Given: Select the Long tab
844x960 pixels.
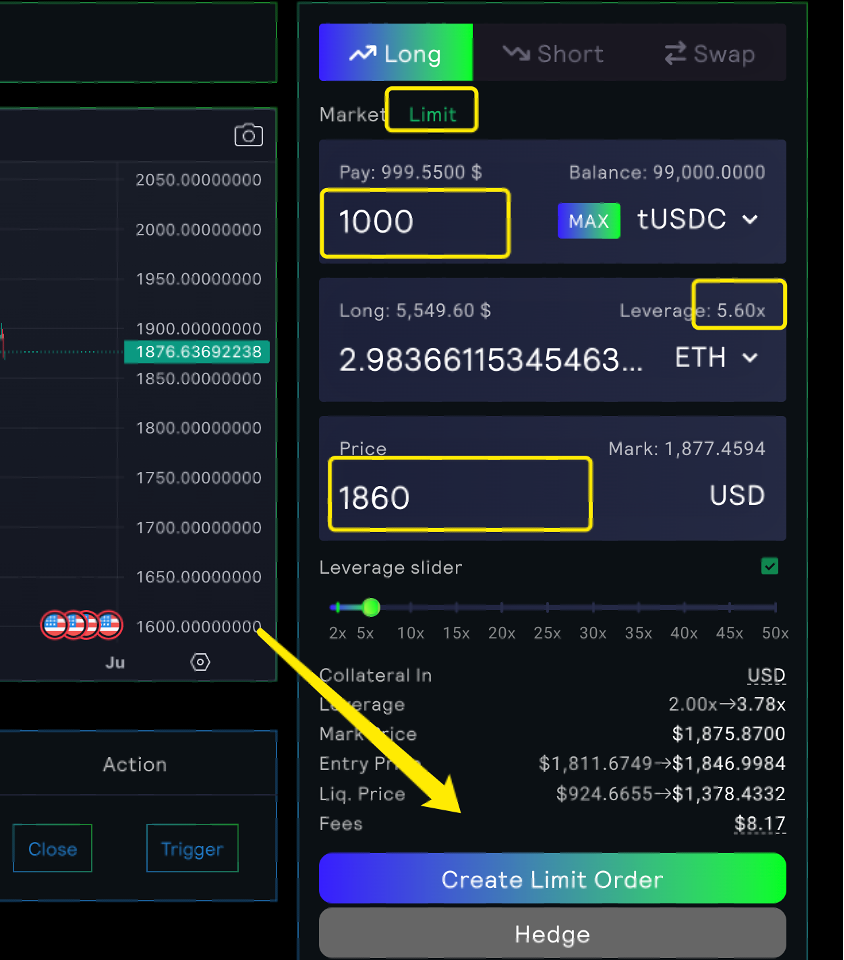Looking at the screenshot, I should coord(396,54).
